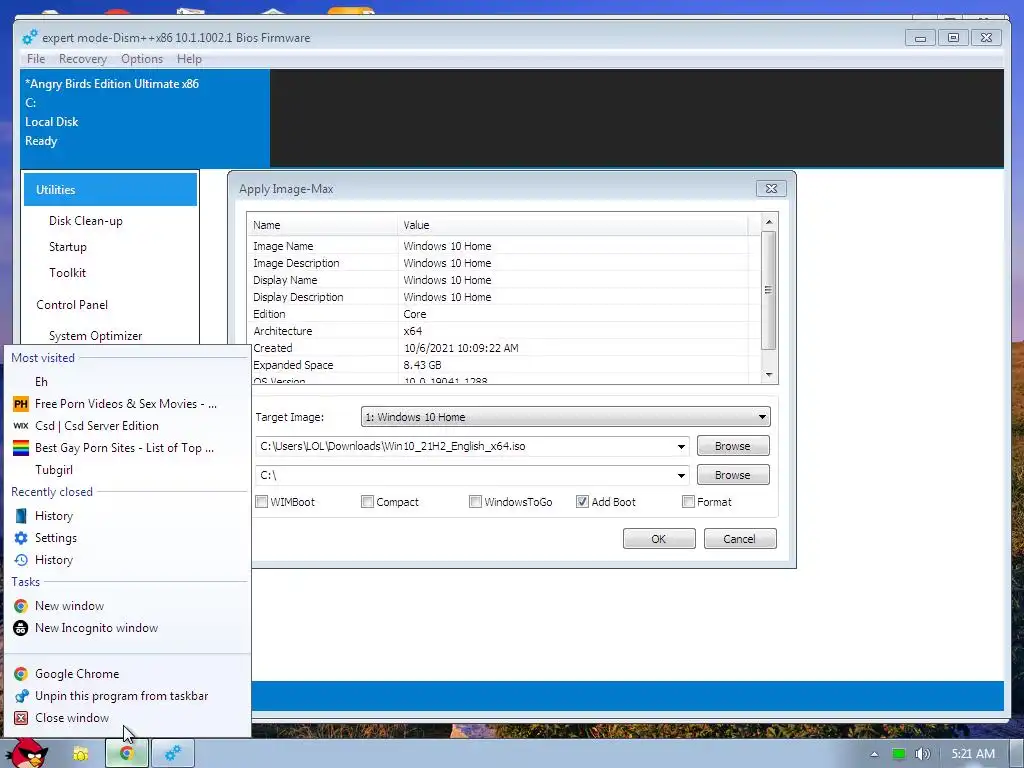Select Control Panel in sidebar

click(72, 305)
